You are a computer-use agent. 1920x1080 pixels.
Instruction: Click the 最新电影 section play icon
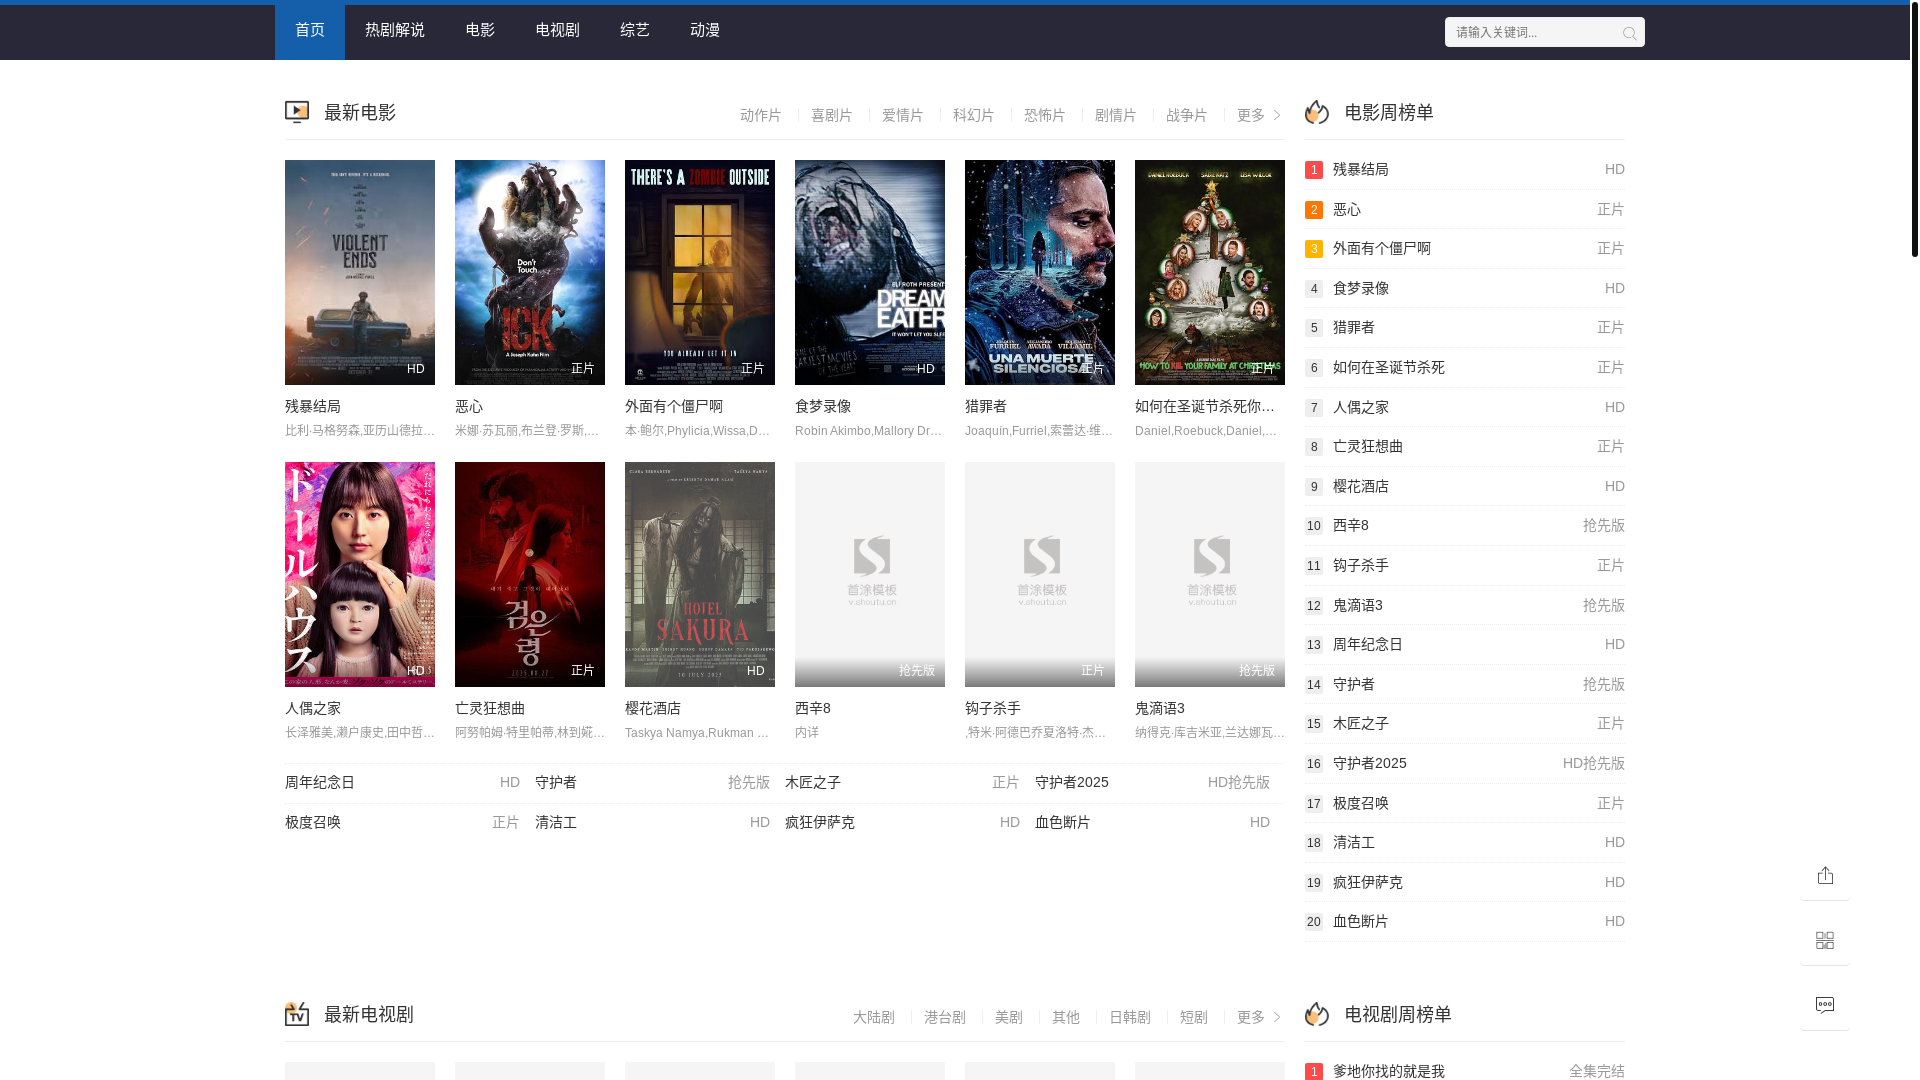click(x=297, y=113)
